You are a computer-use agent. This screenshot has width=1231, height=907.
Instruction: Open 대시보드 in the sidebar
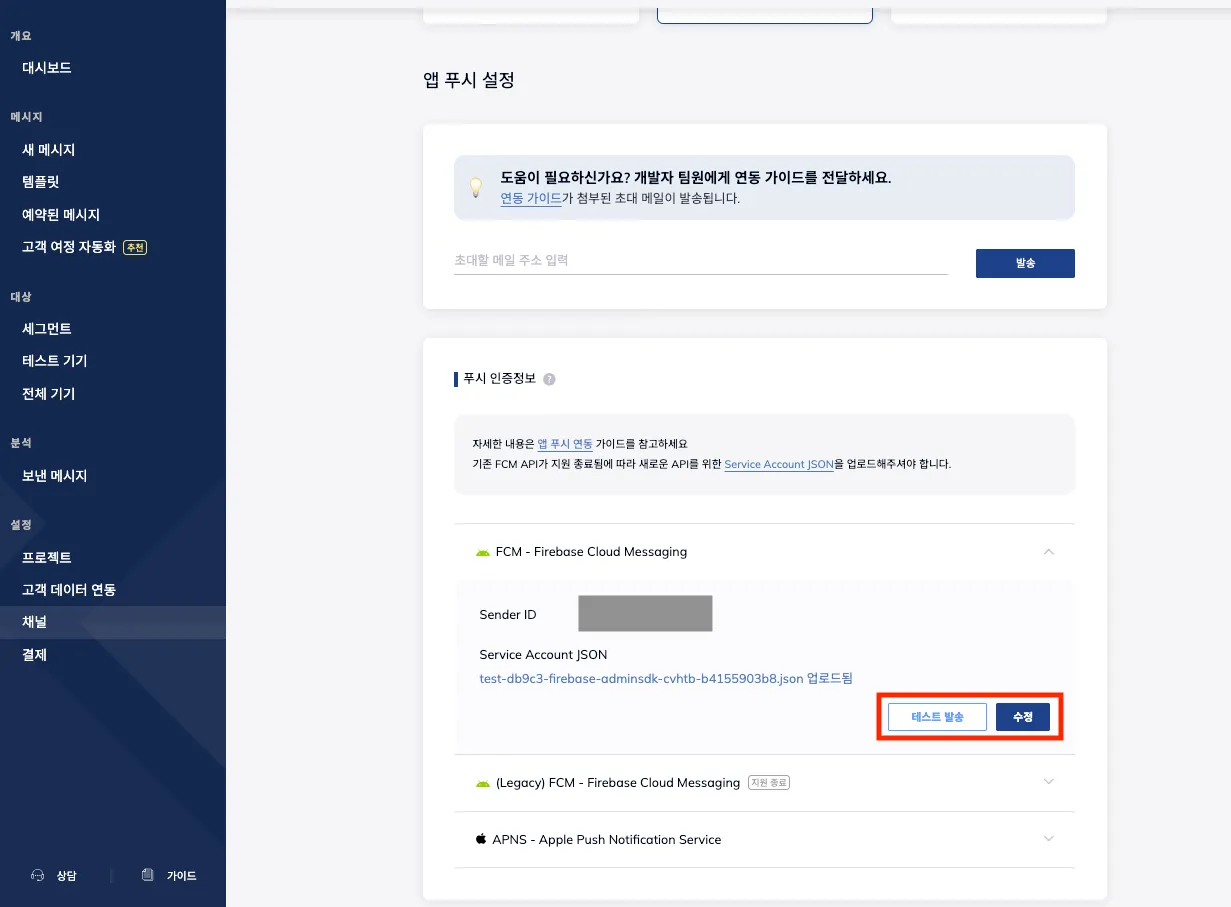click(47, 68)
